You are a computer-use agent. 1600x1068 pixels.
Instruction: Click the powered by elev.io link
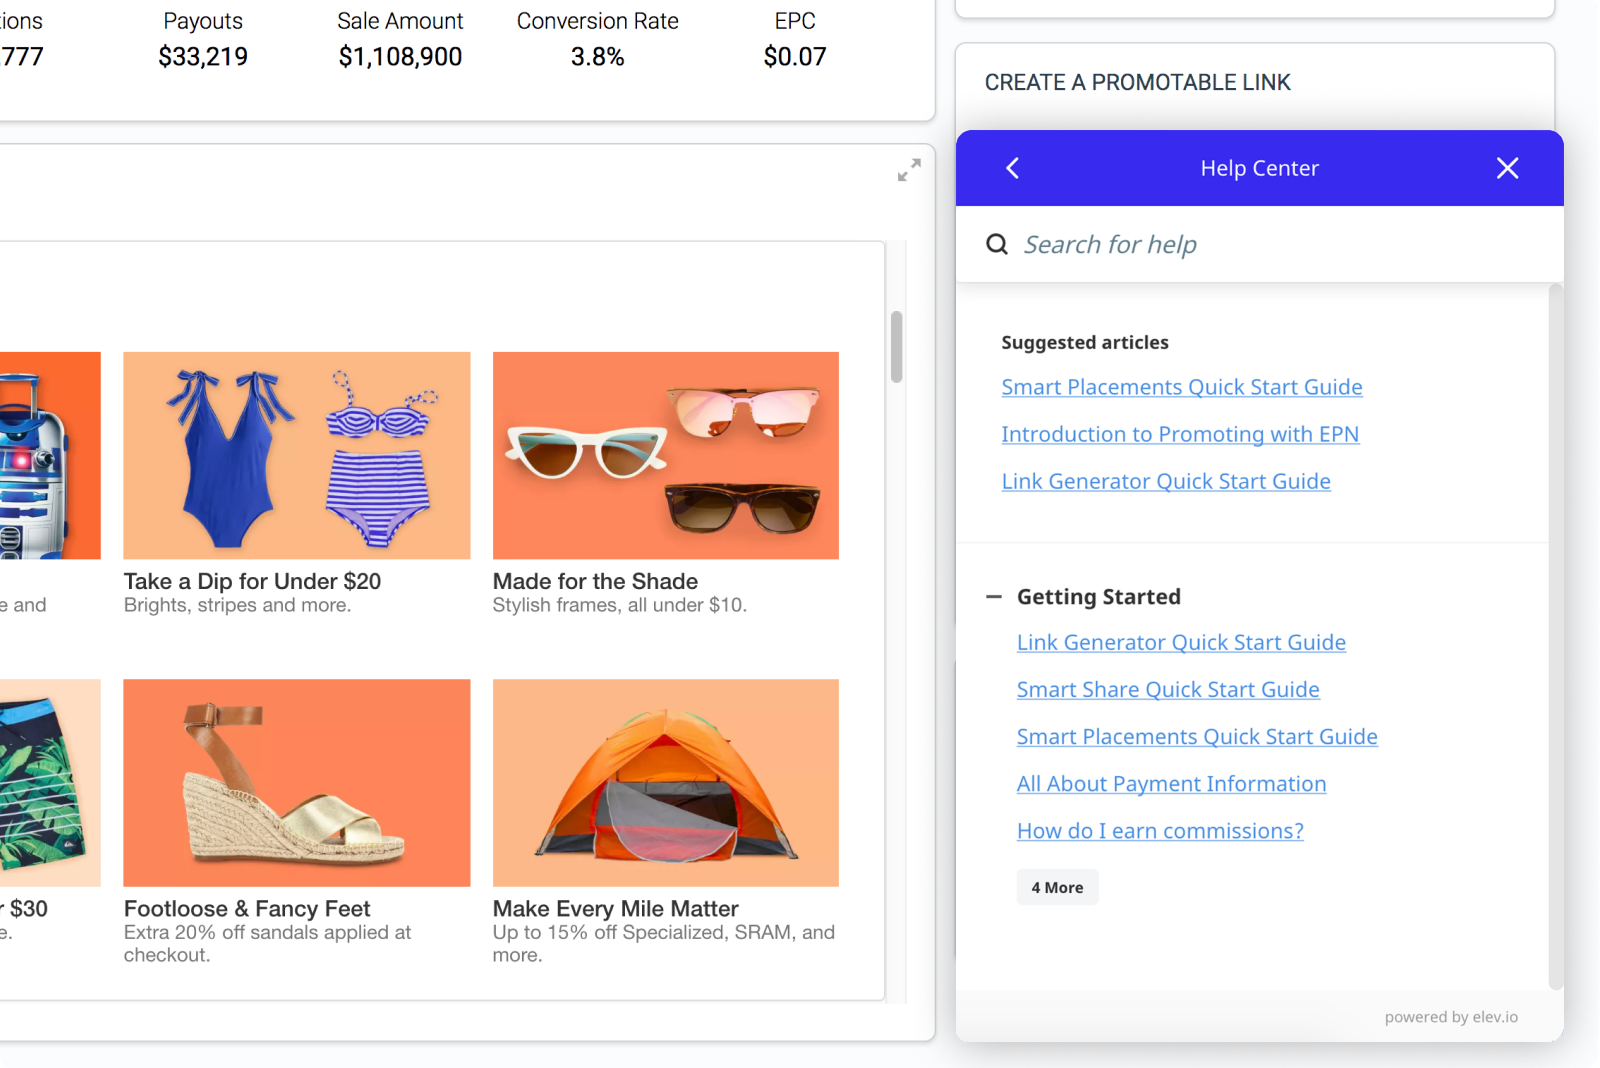click(x=1451, y=1017)
